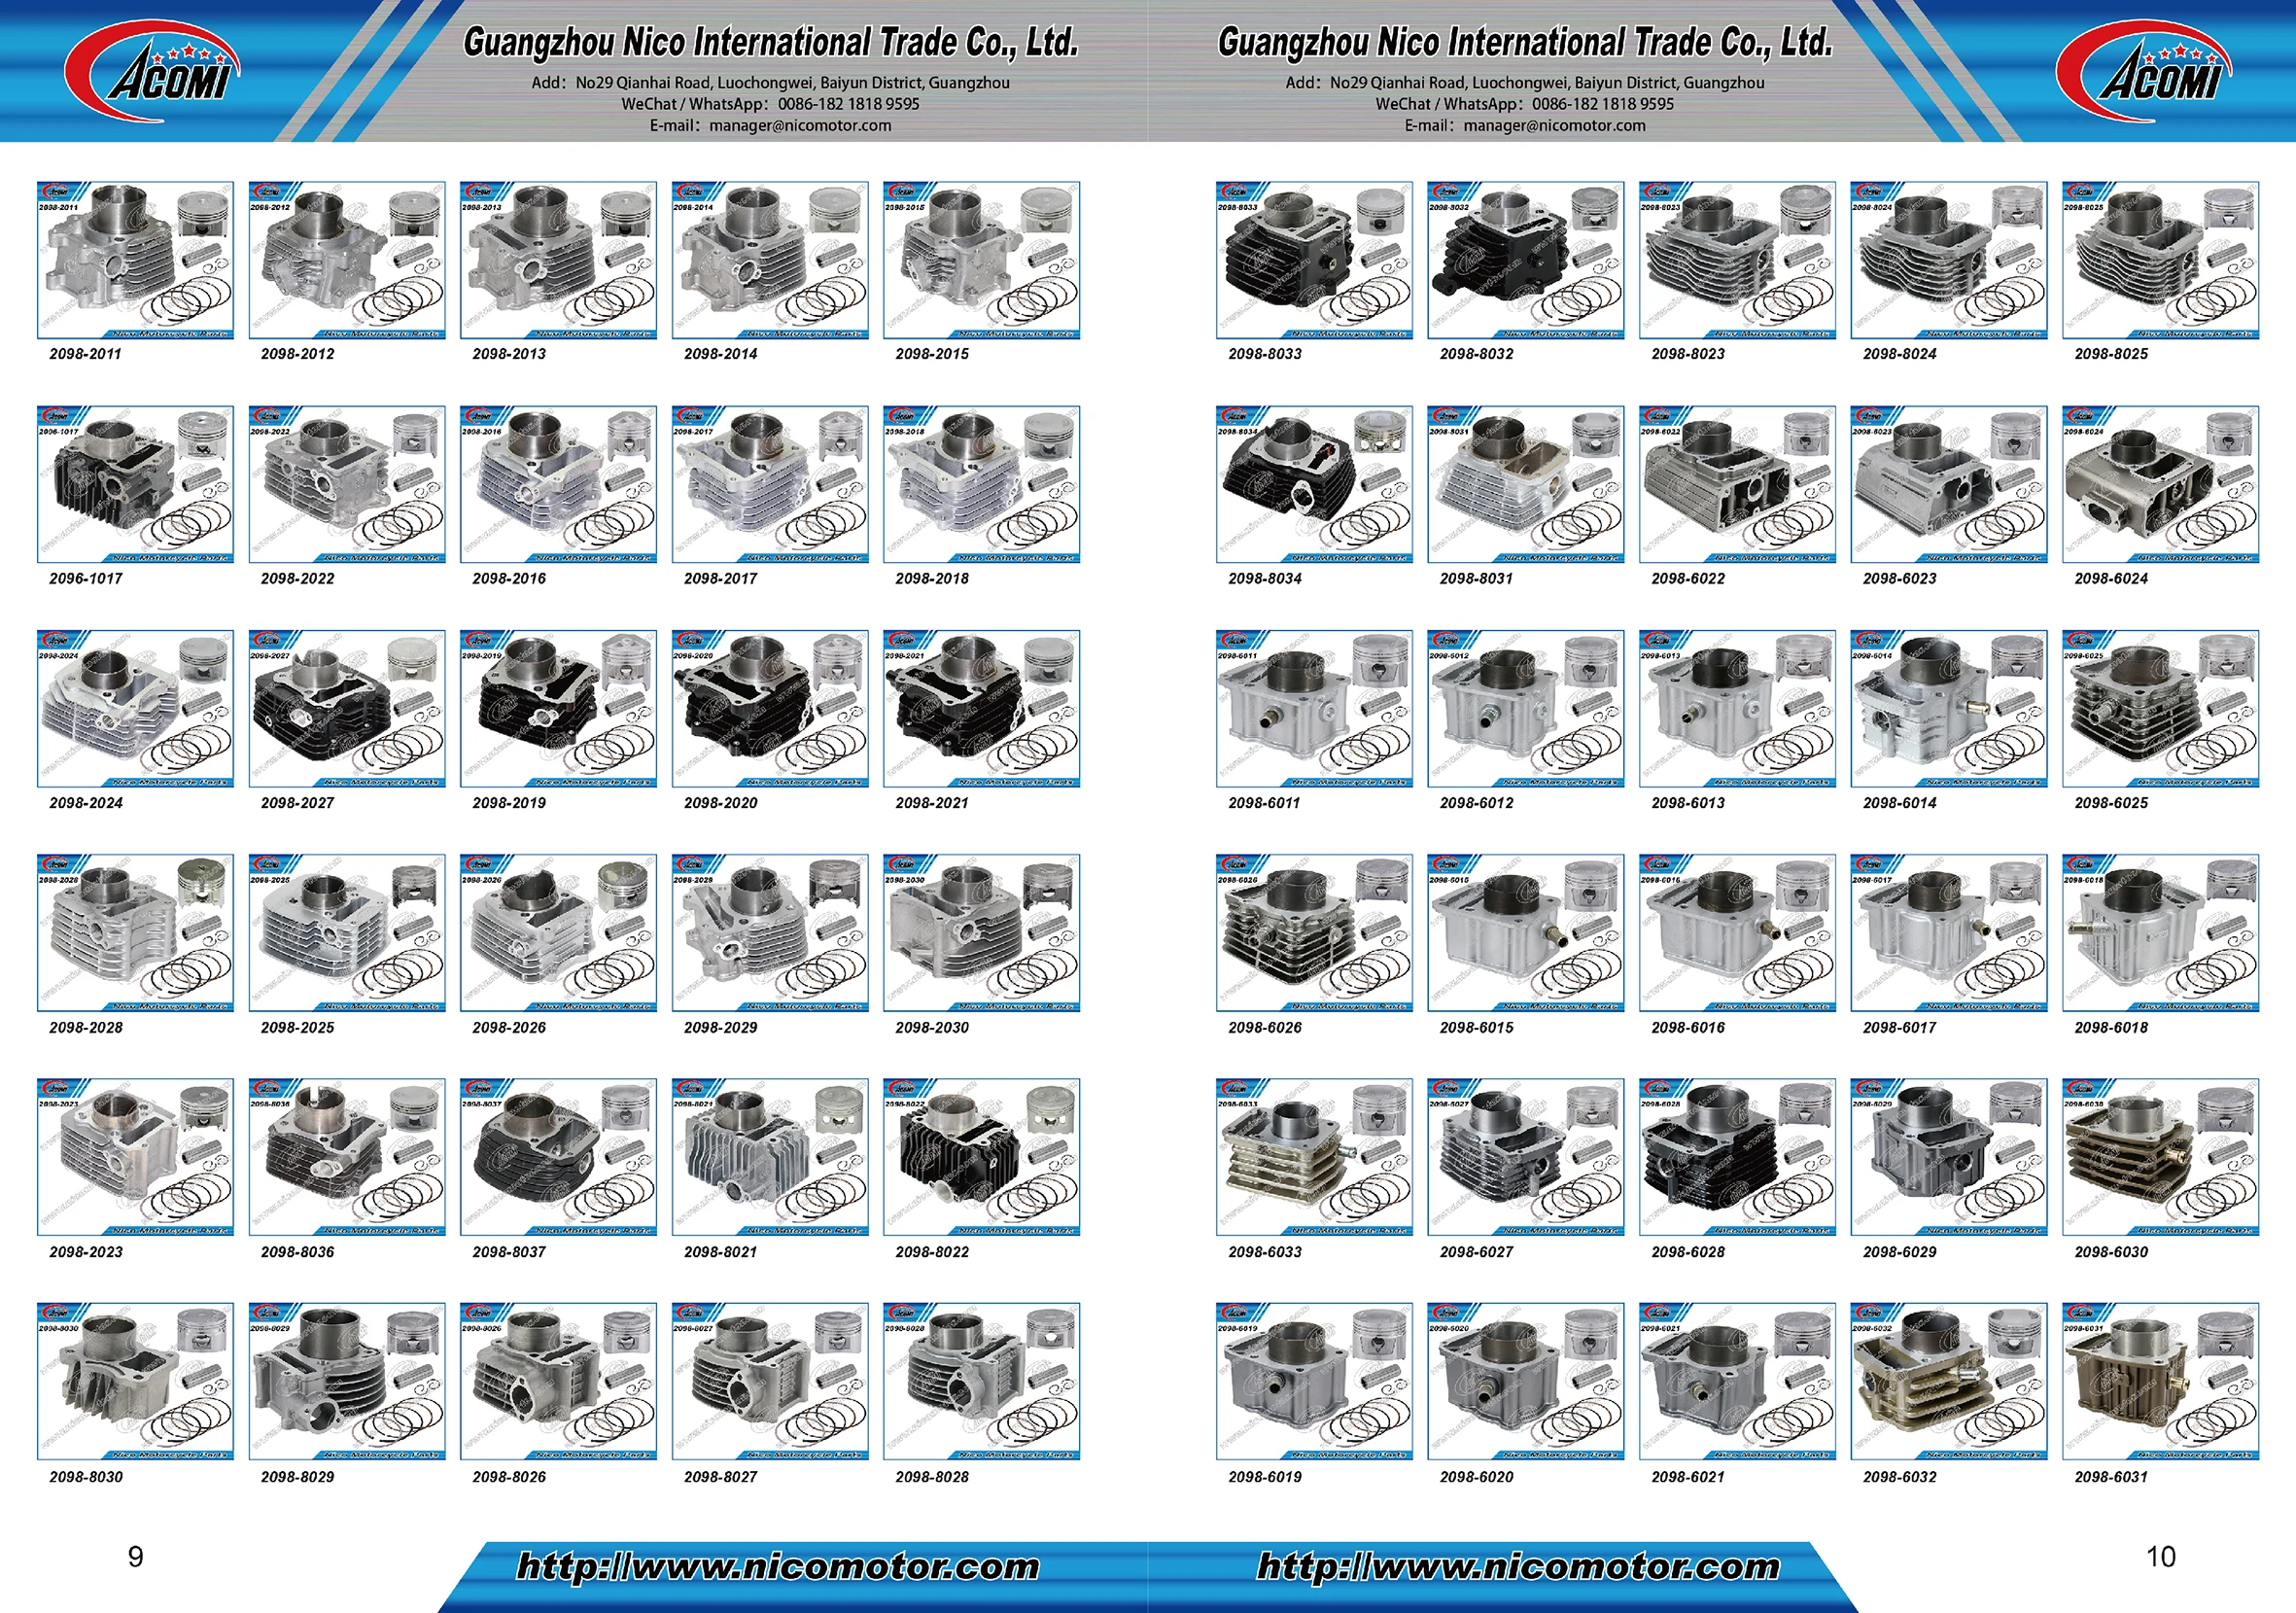The height and width of the screenshot is (1613, 2296).
Task: Click the 2098-6032 cylinder image
Action: point(1948,1381)
